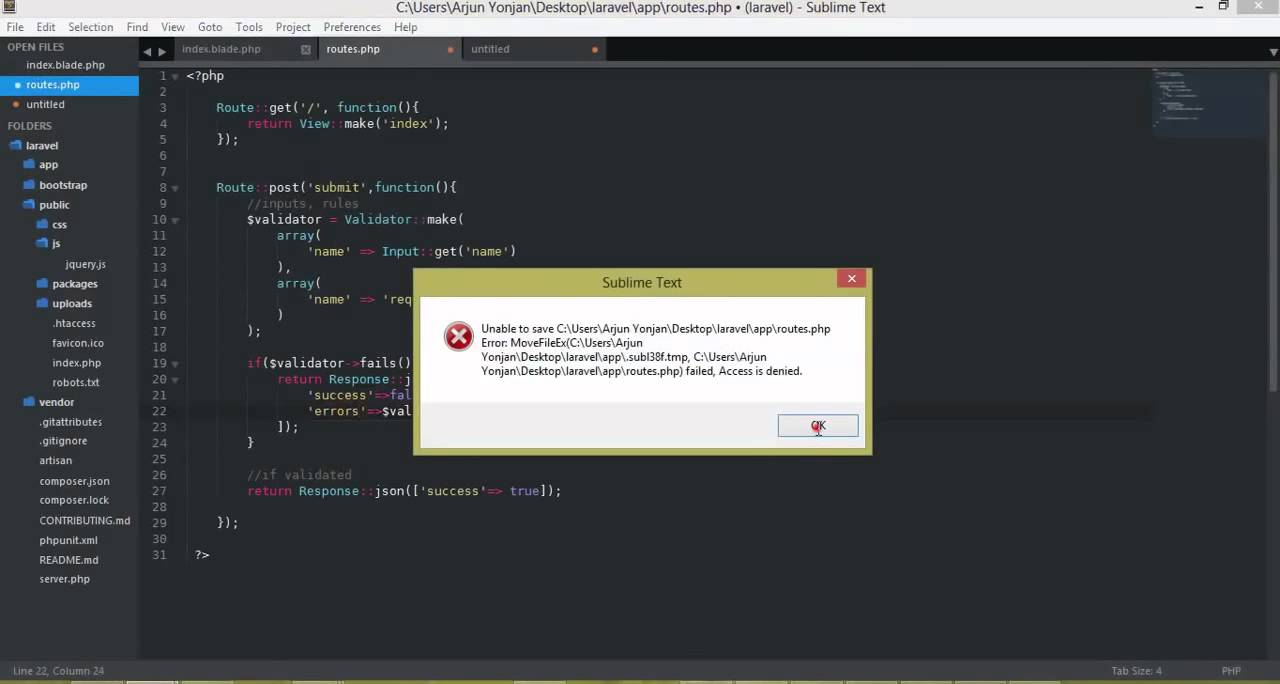Viewport: 1280px width, 684px height.
Task: Open composer.lock in sidebar
Action: pos(74,500)
